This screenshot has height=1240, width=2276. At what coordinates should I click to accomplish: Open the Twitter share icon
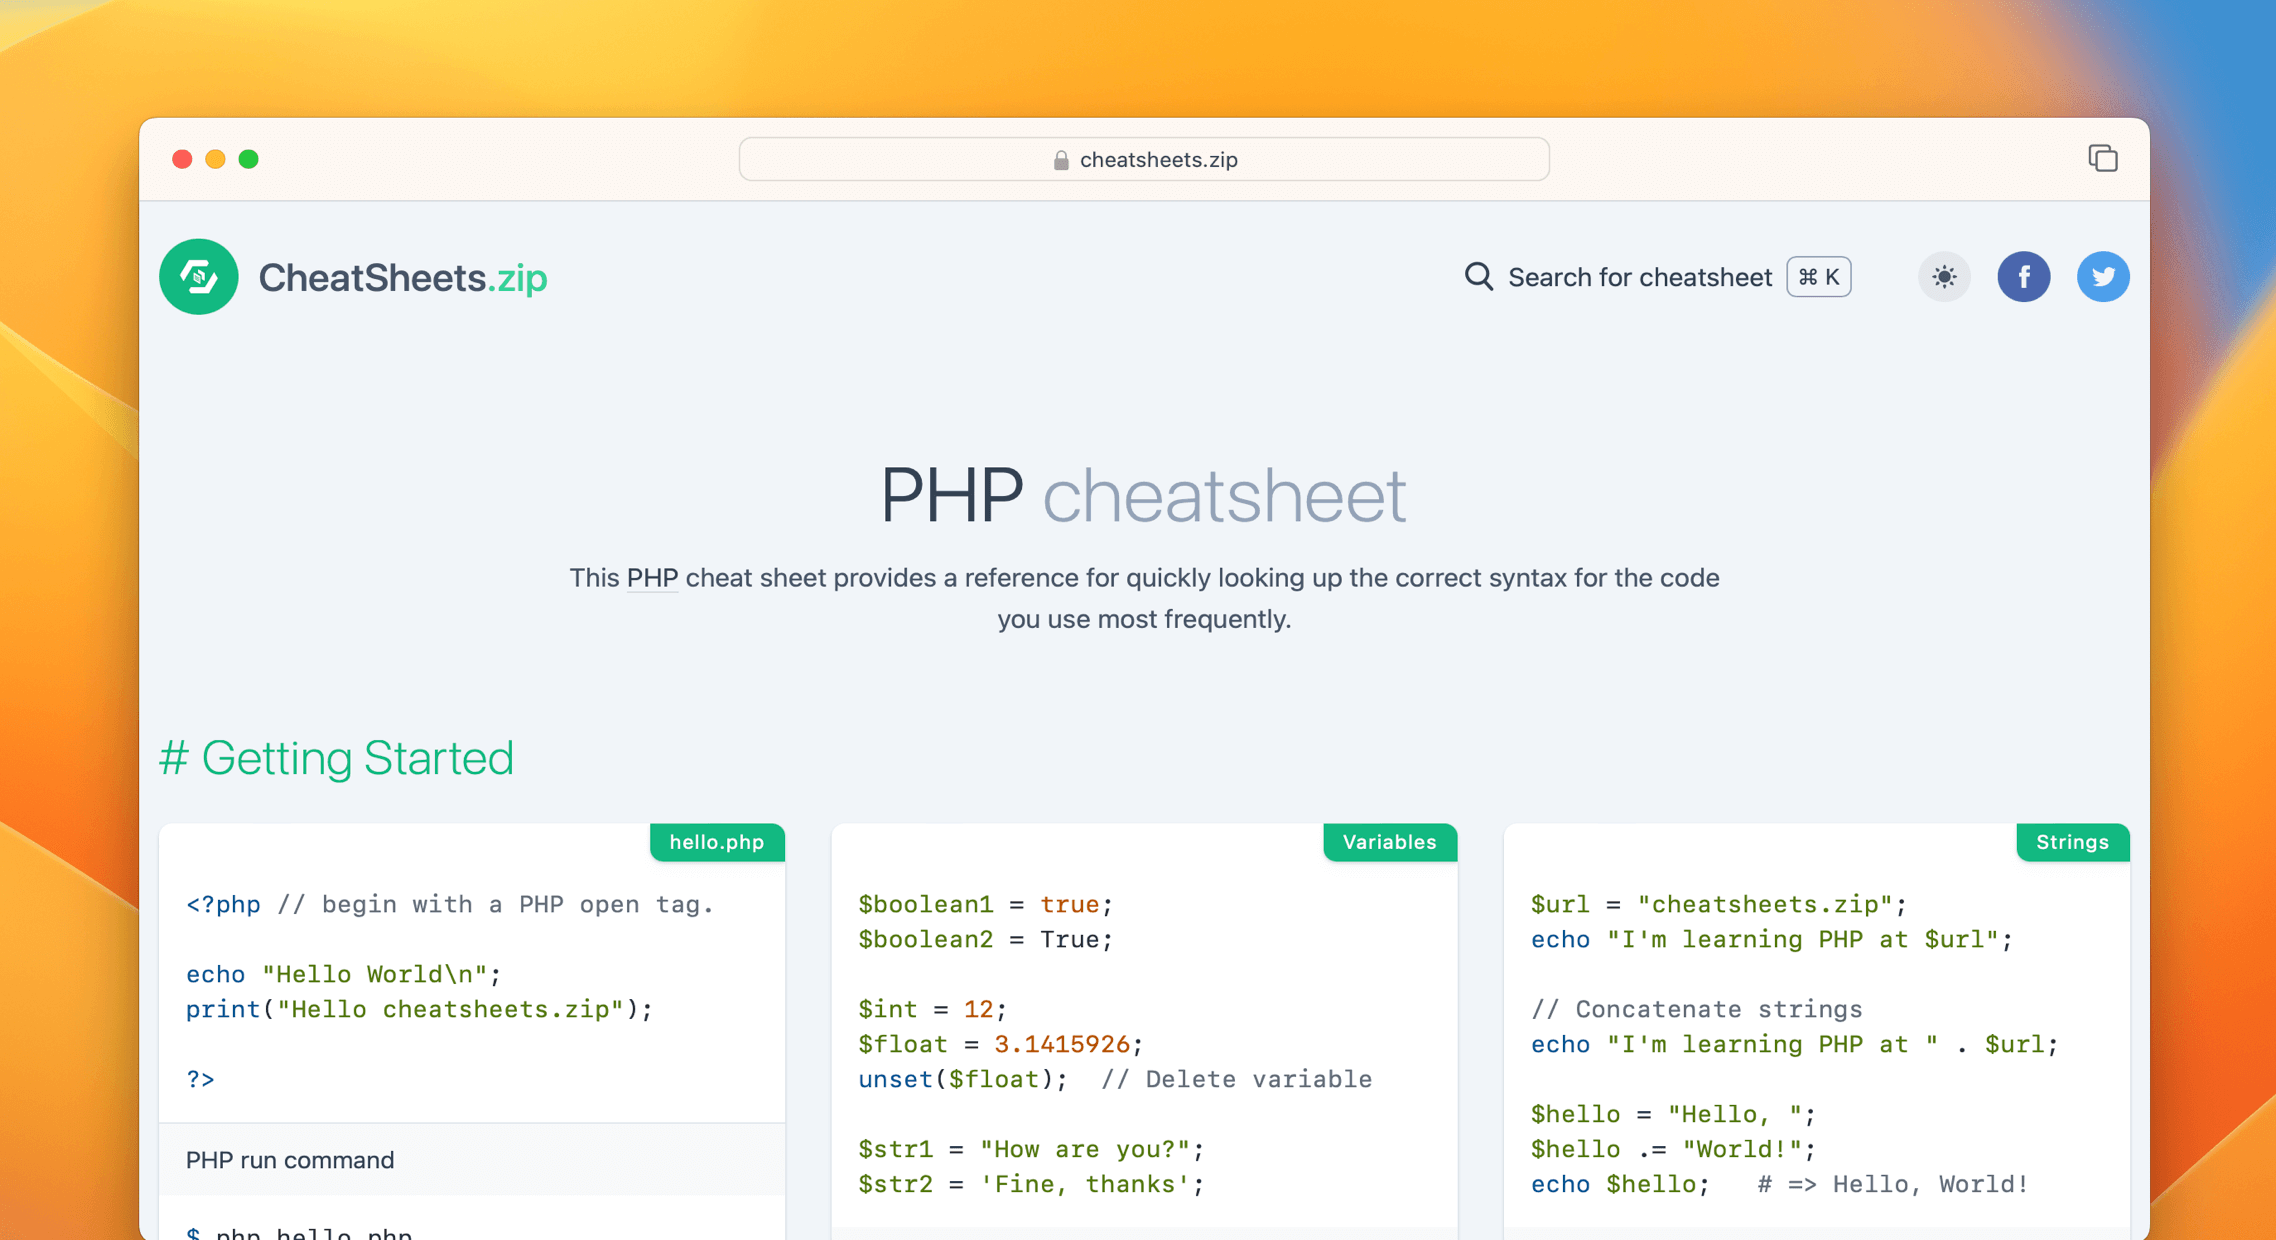[x=2102, y=277]
